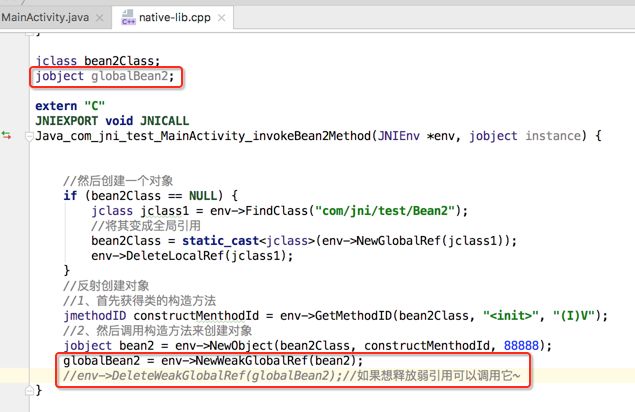Click 'JNIEnv *env' parameter
635x412 pixels.
click(x=417, y=136)
